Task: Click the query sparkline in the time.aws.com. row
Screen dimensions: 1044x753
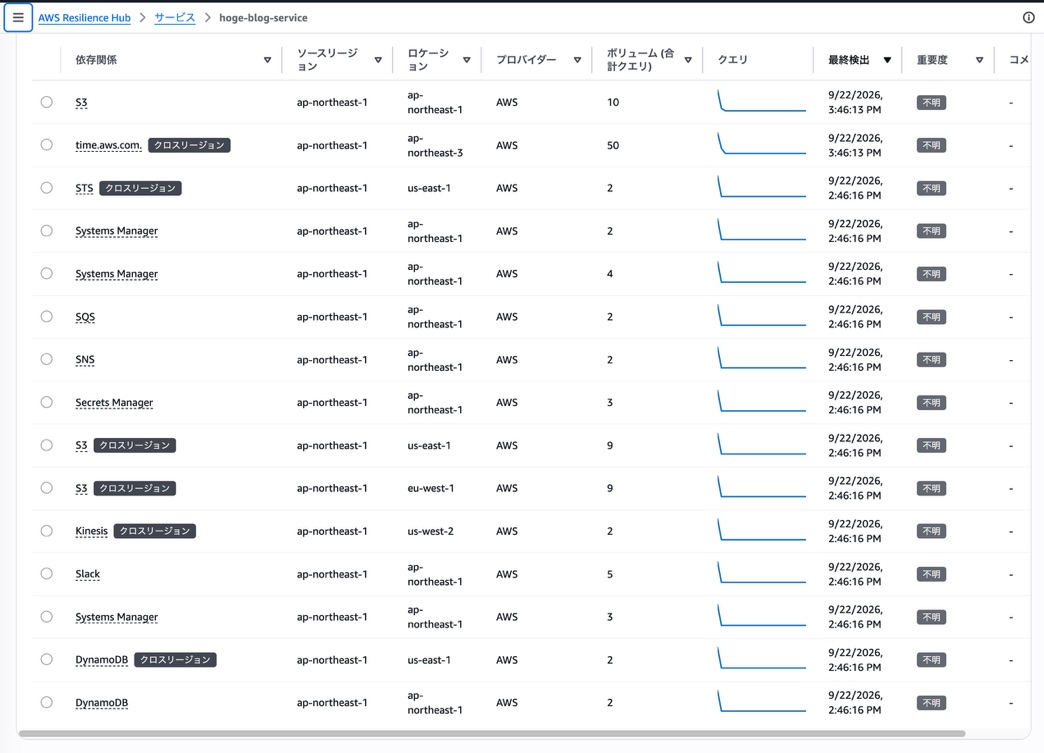Action: point(762,144)
